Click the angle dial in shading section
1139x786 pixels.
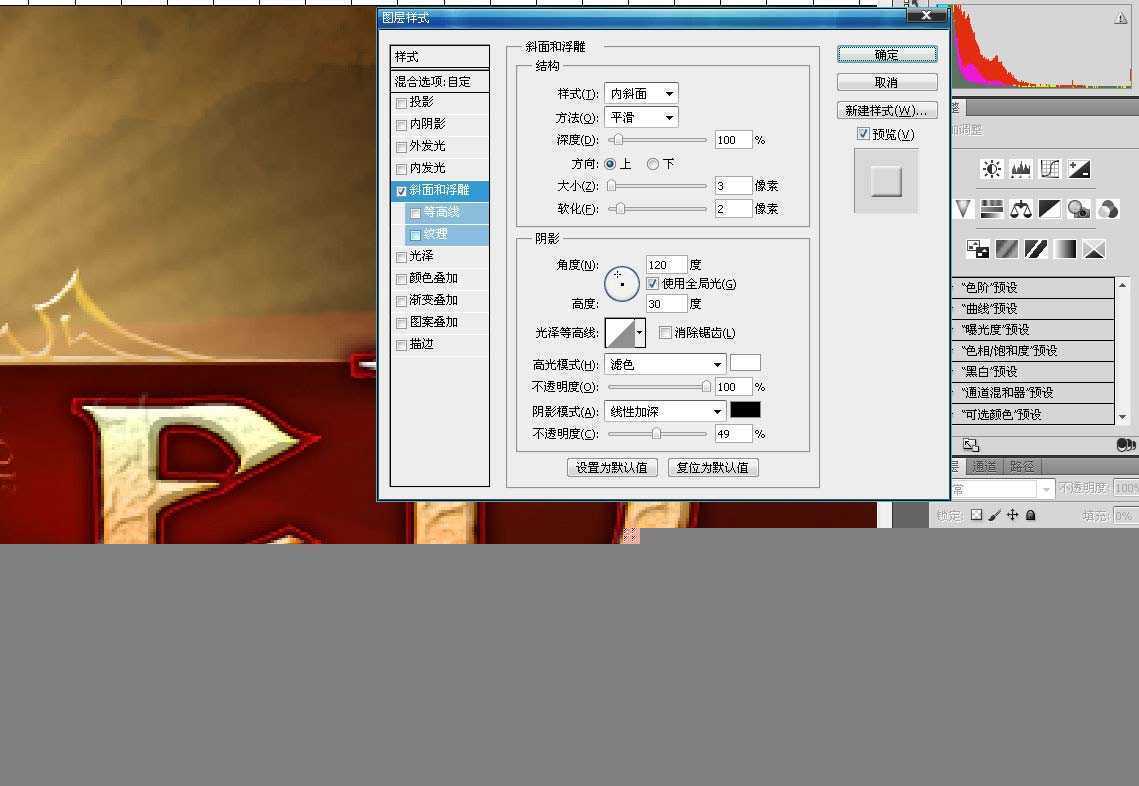[x=622, y=283]
